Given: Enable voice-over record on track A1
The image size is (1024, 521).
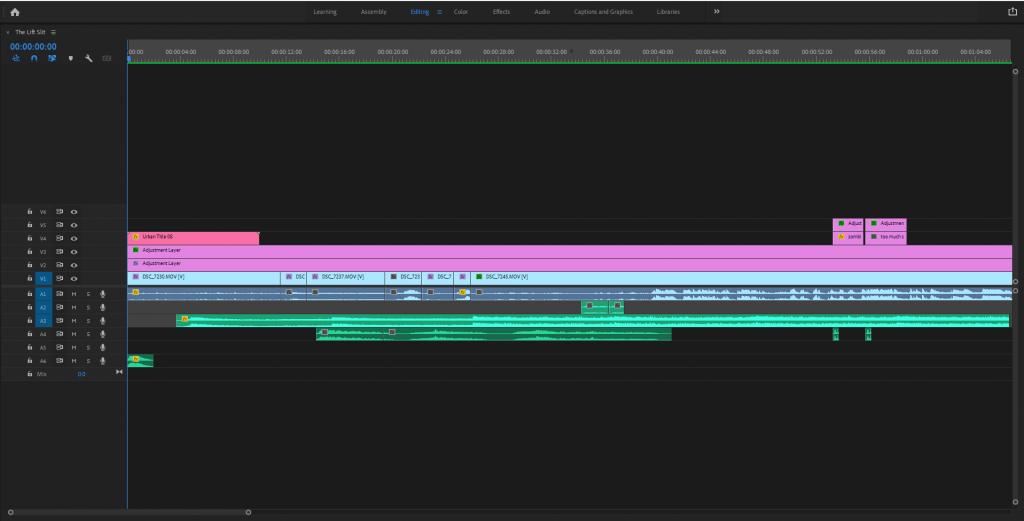Looking at the screenshot, I should click(102, 294).
